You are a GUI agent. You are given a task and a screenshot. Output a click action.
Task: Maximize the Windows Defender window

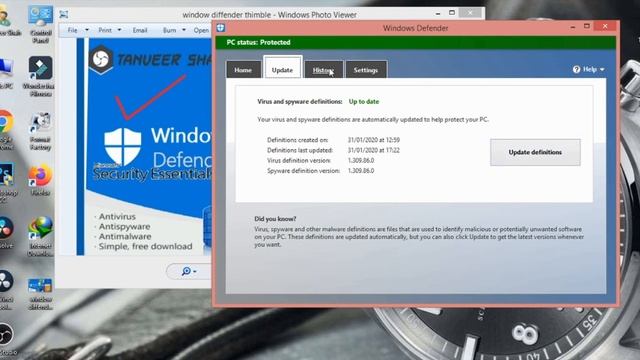[587, 27]
